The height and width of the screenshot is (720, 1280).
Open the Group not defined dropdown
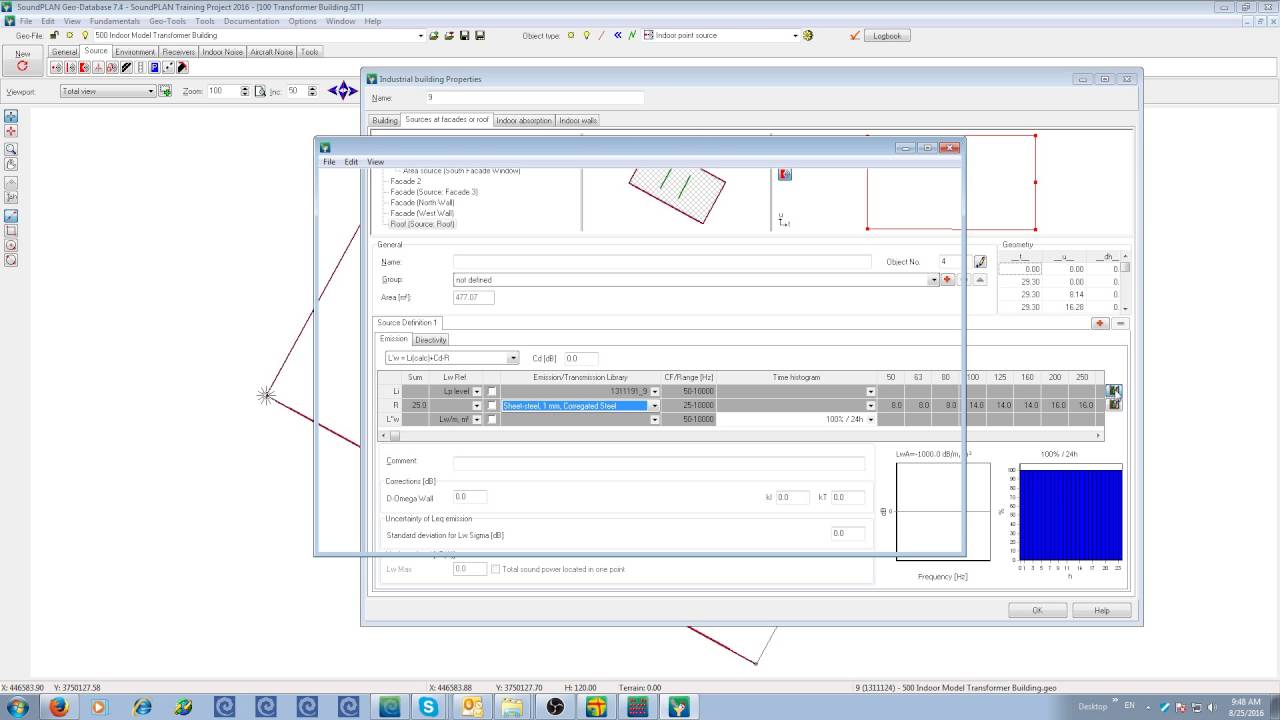point(934,280)
